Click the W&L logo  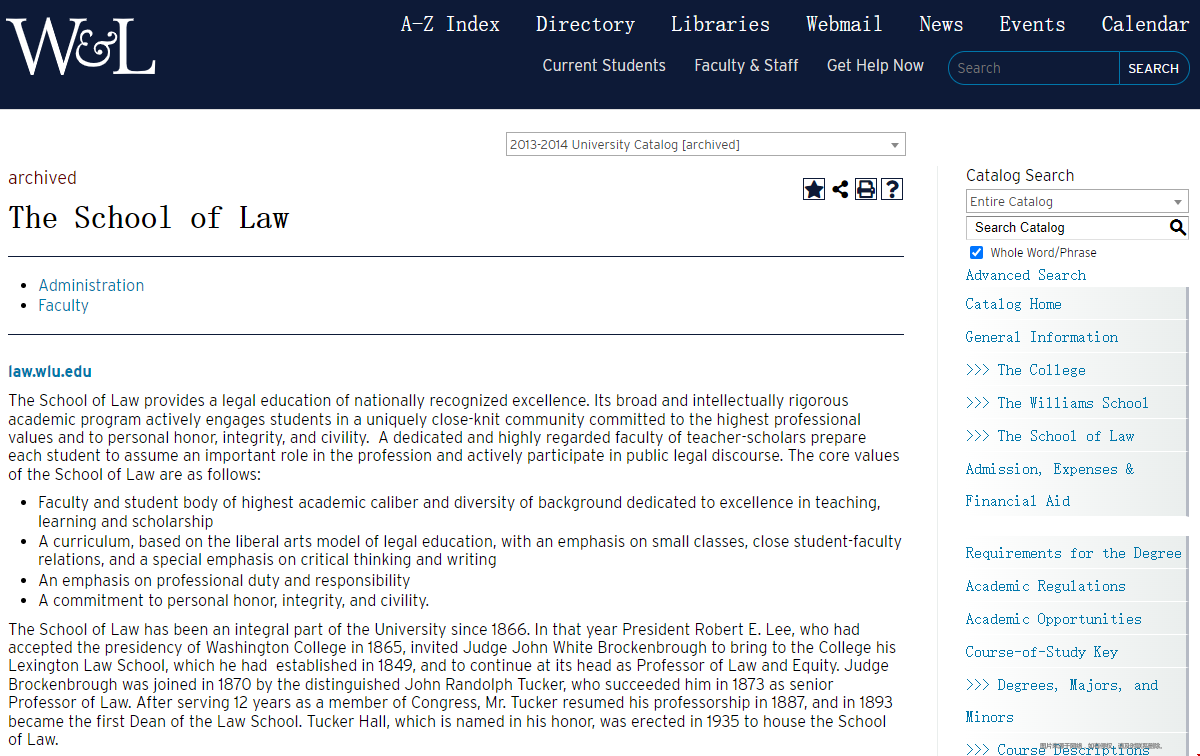pos(81,47)
